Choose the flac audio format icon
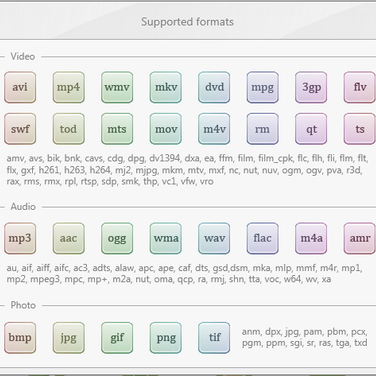Viewport: 376px width, 376px height. point(263,238)
